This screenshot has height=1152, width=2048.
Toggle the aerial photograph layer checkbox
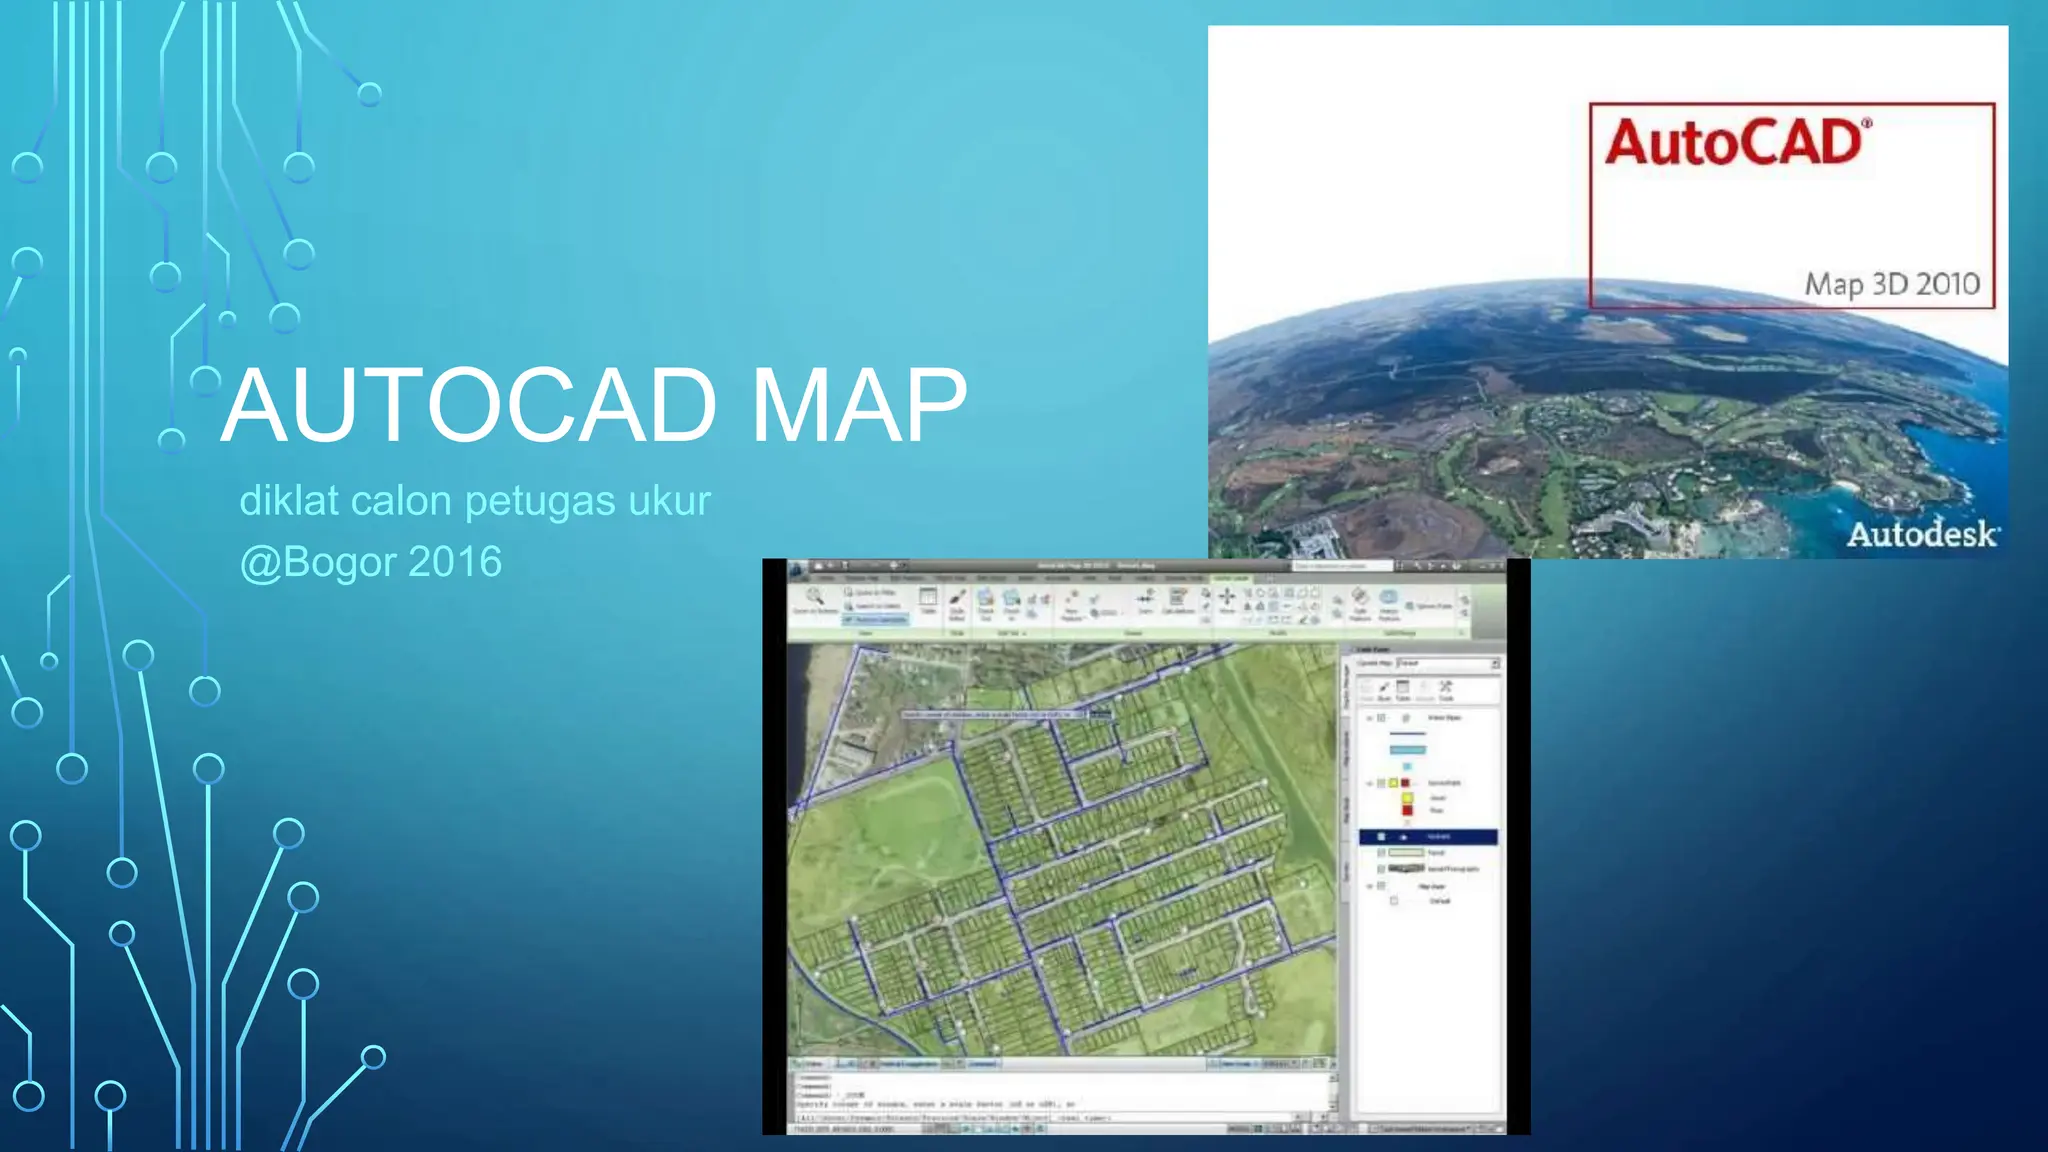pyautogui.click(x=1381, y=869)
